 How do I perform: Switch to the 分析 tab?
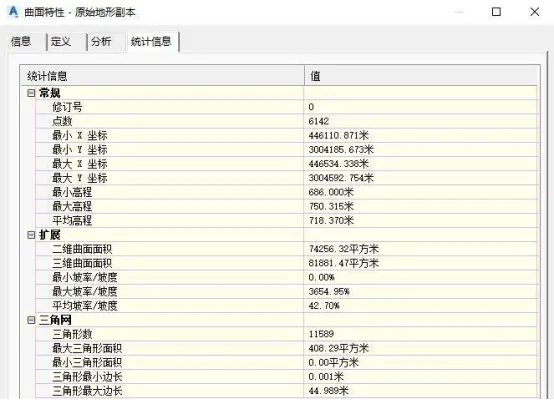point(101,42)
